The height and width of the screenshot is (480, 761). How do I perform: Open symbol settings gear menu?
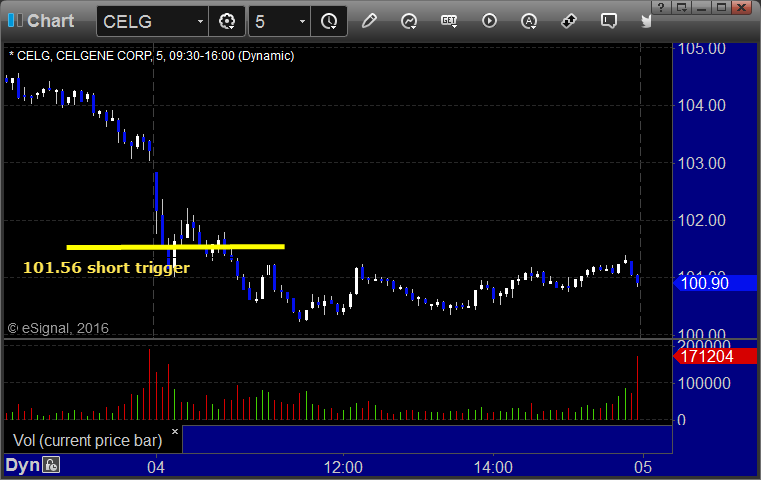tap(227, 21)
